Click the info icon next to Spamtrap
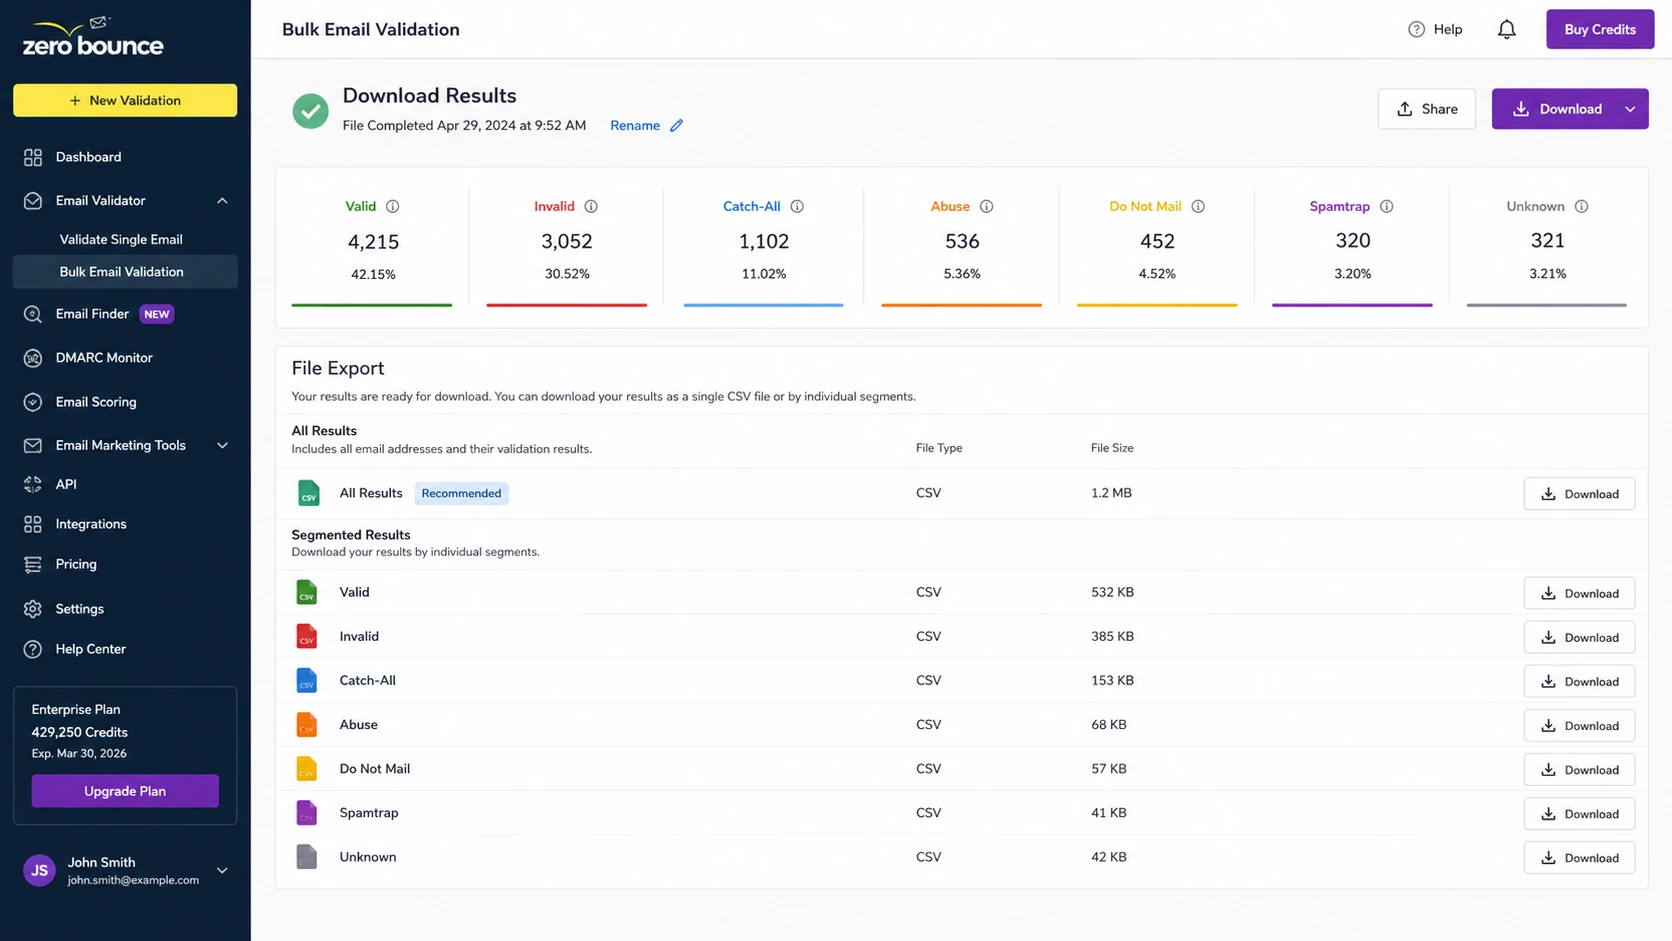1672x941 pixels. pos(1386,207)
